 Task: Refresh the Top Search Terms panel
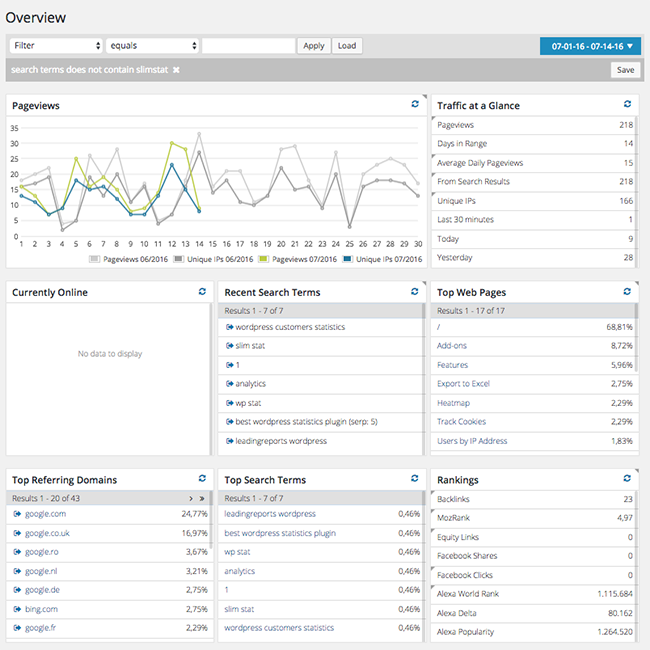(415, 479)
